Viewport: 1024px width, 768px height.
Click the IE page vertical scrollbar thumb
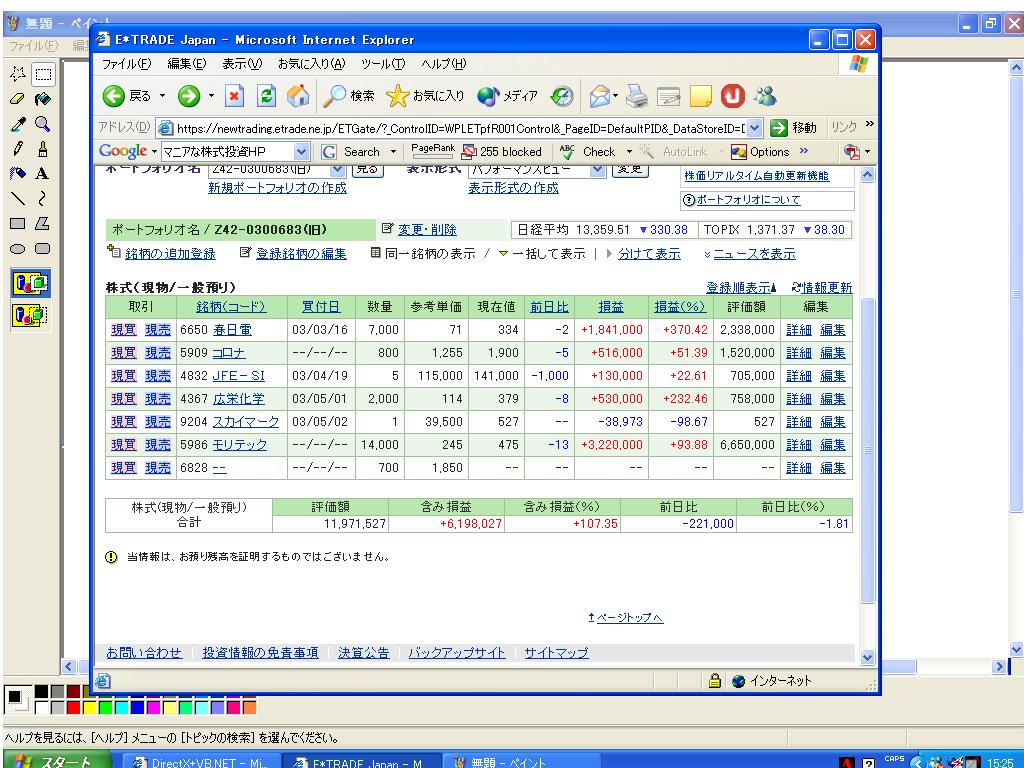tap(867, 451)
